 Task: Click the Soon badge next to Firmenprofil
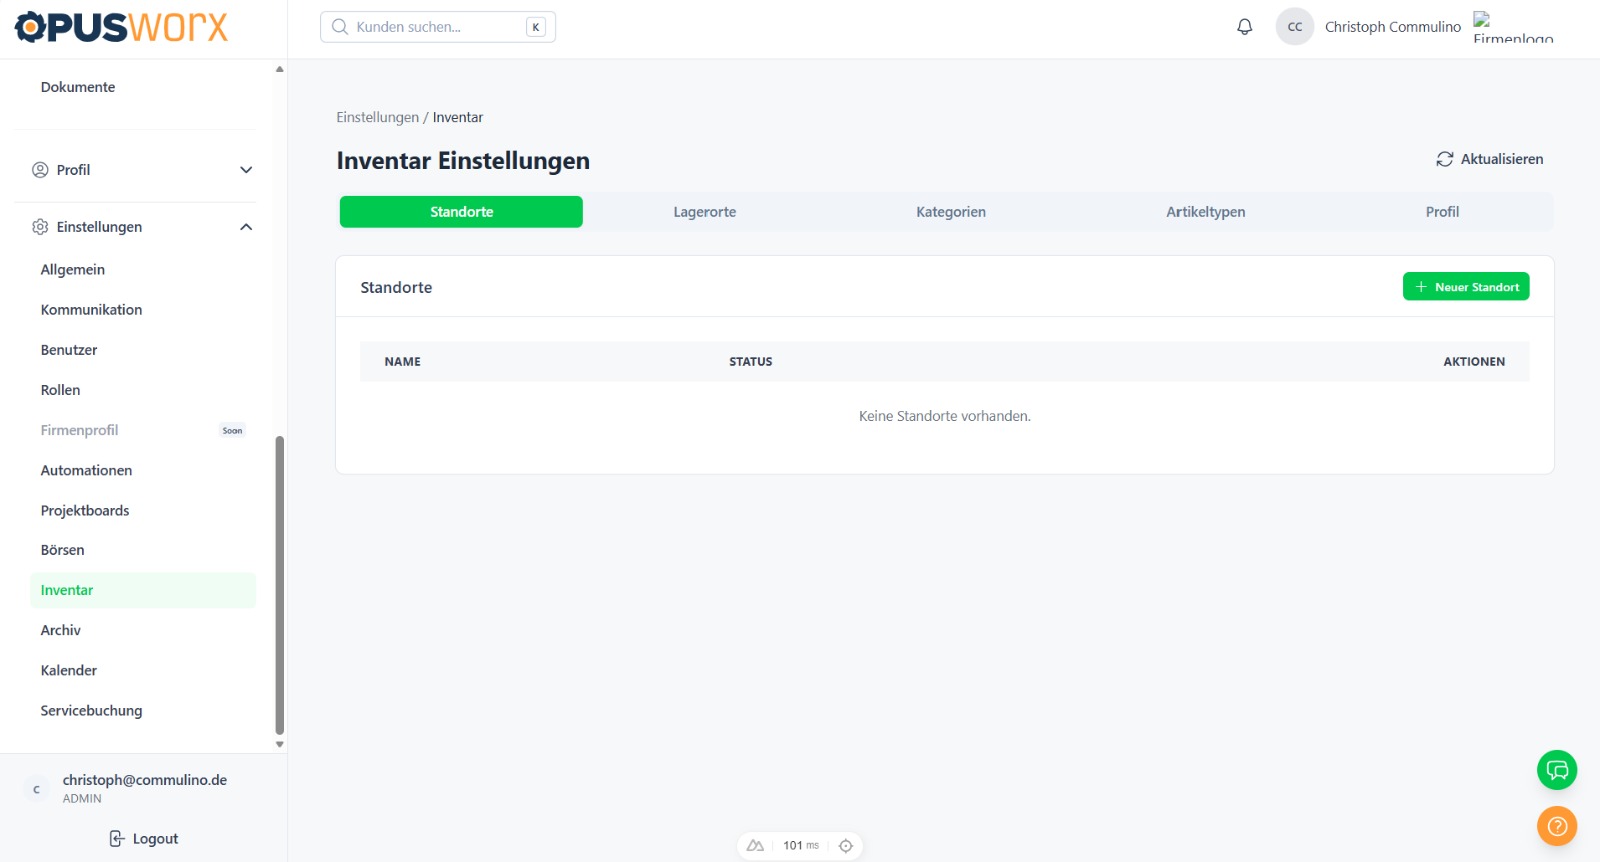(232, 431)
